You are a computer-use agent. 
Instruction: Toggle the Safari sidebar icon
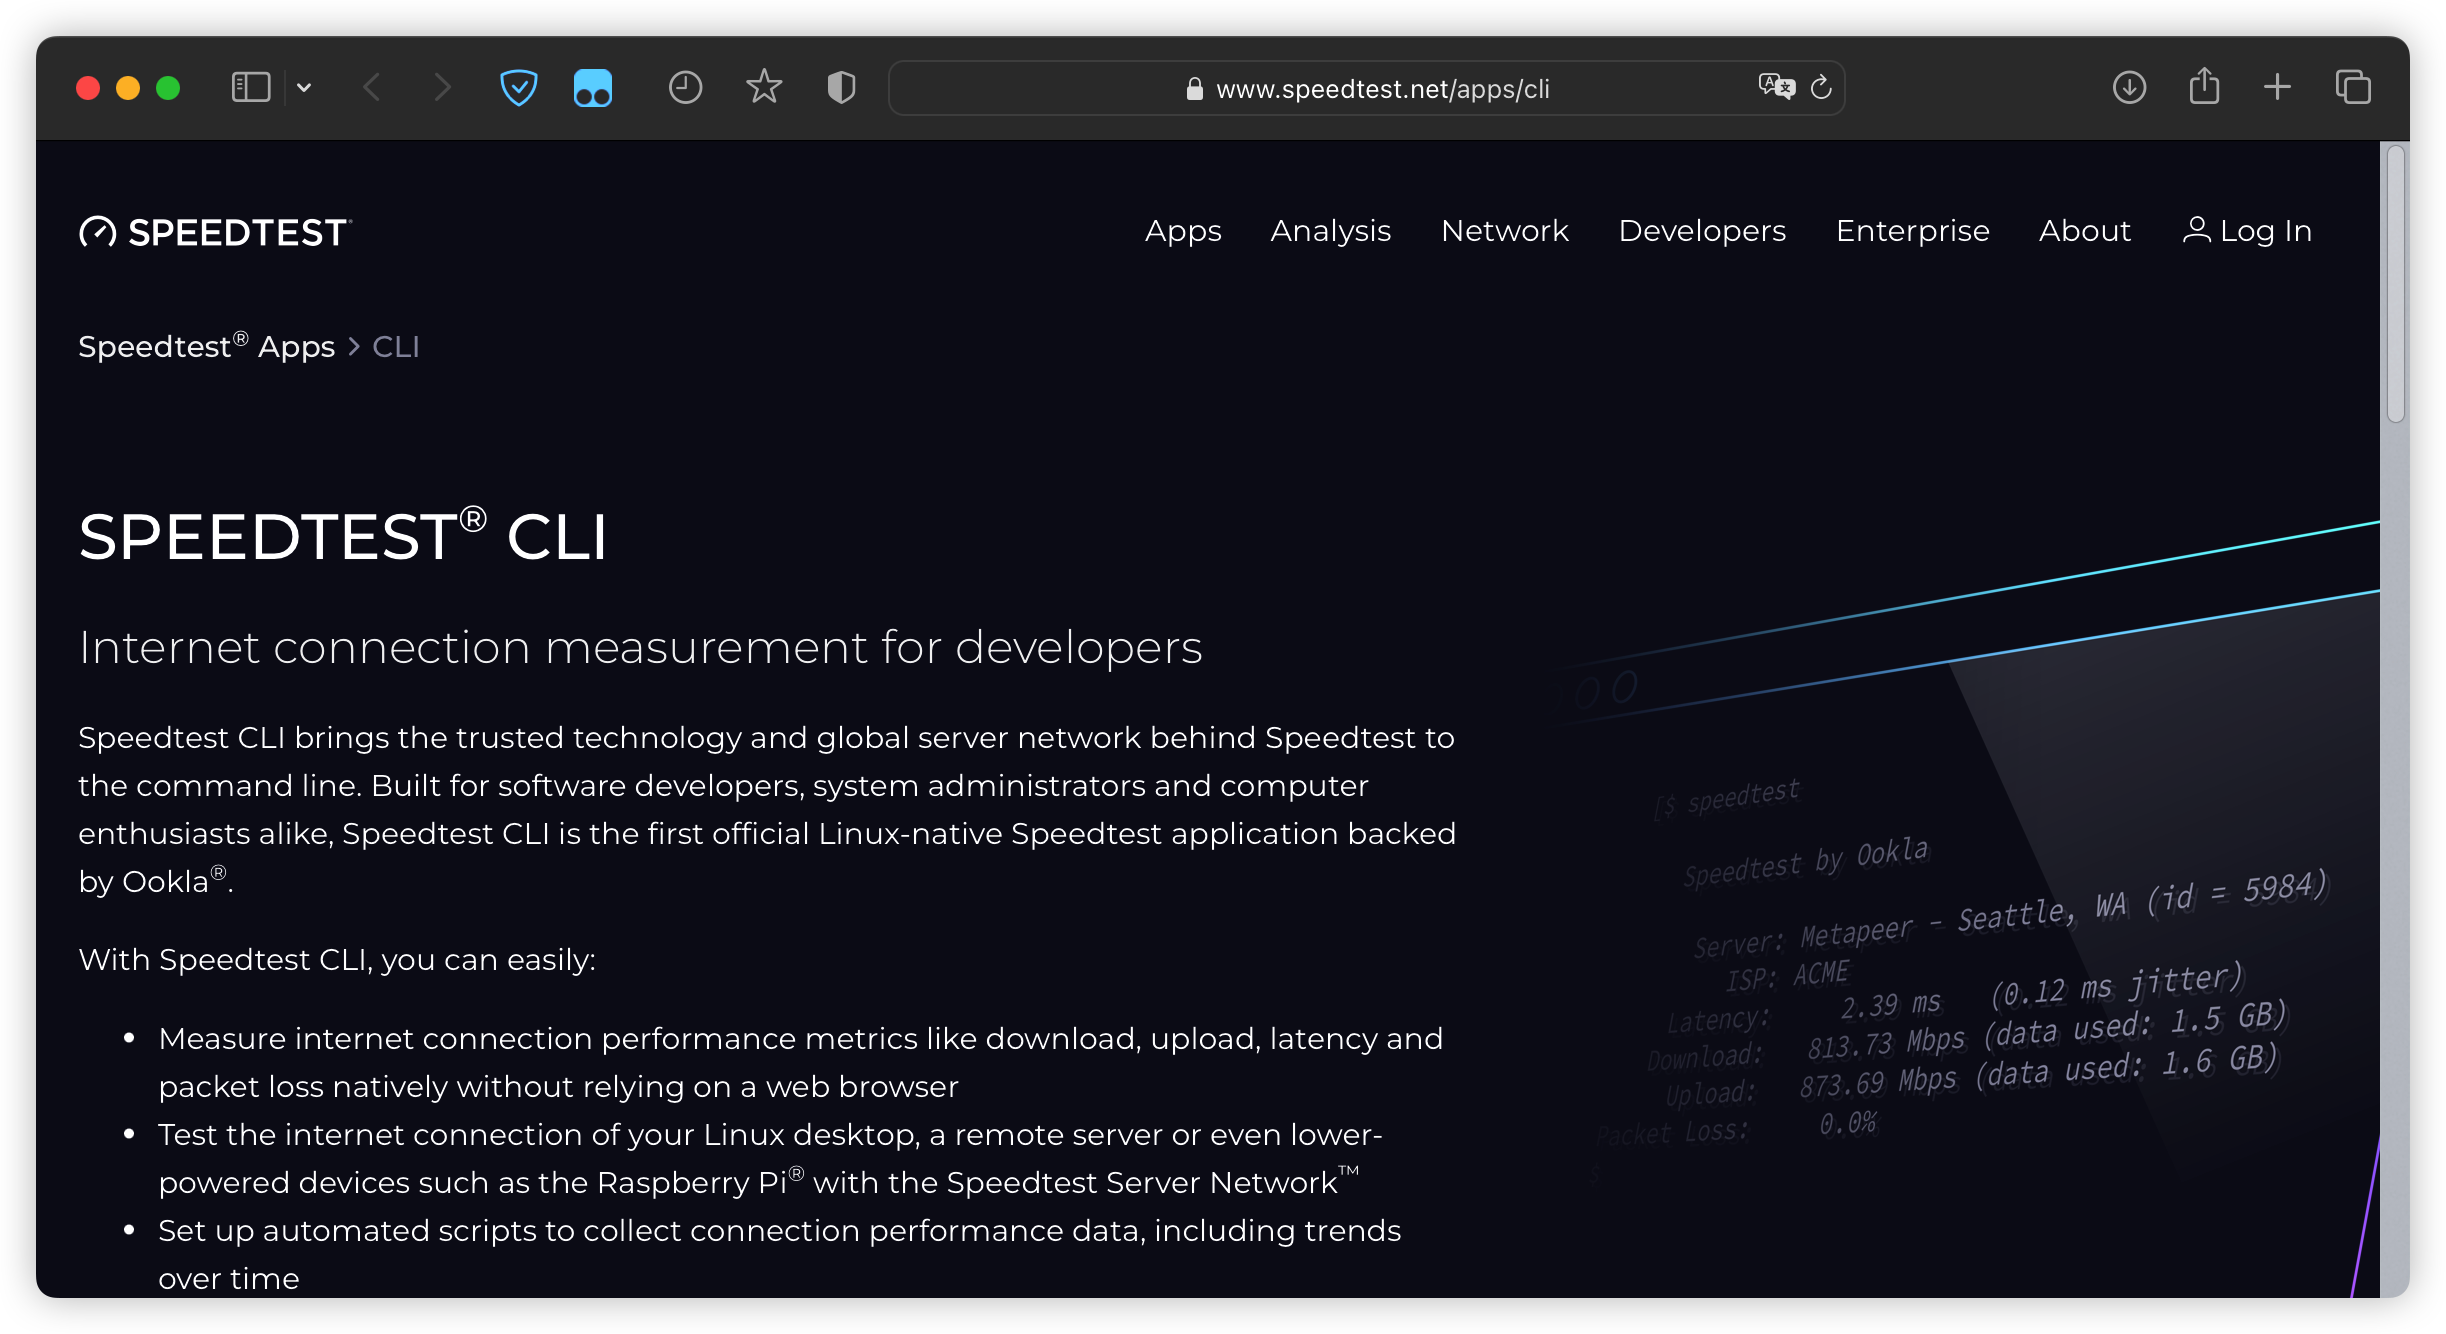(251, 88)
